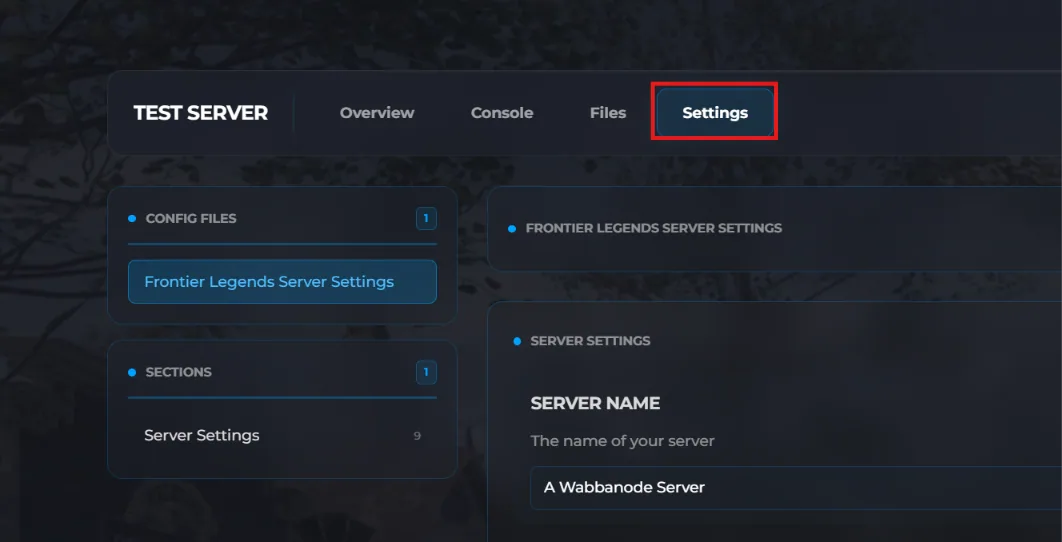Click the number 9 beside Server Settings
The width and height of the screenshot is (1062, 542).
(417, 436)
